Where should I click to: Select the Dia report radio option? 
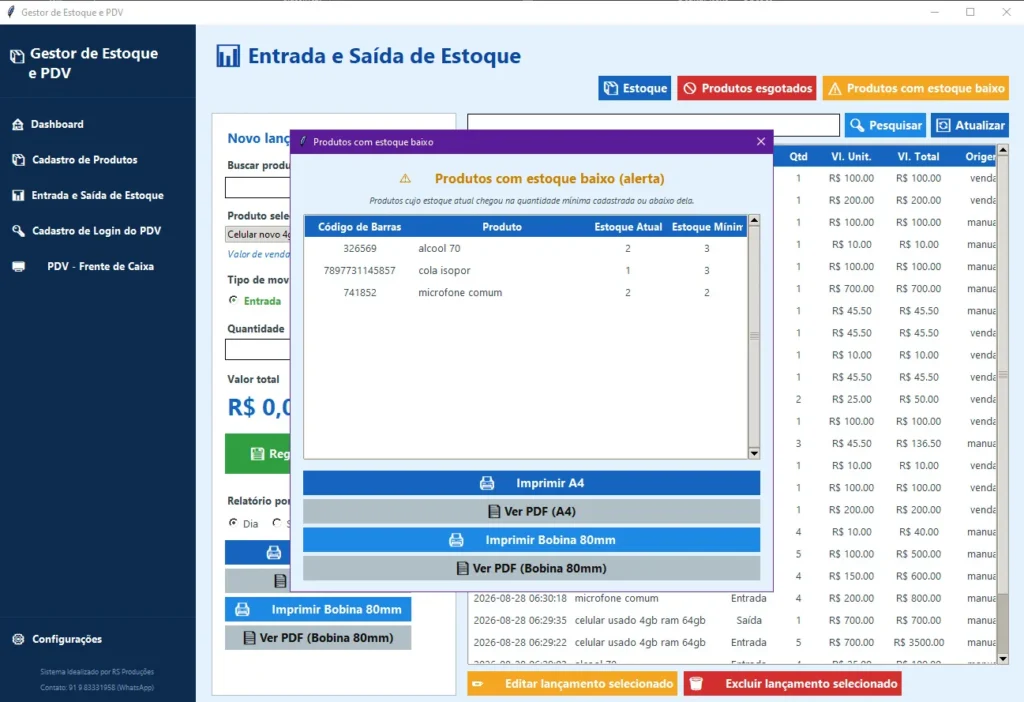point(233,523)
